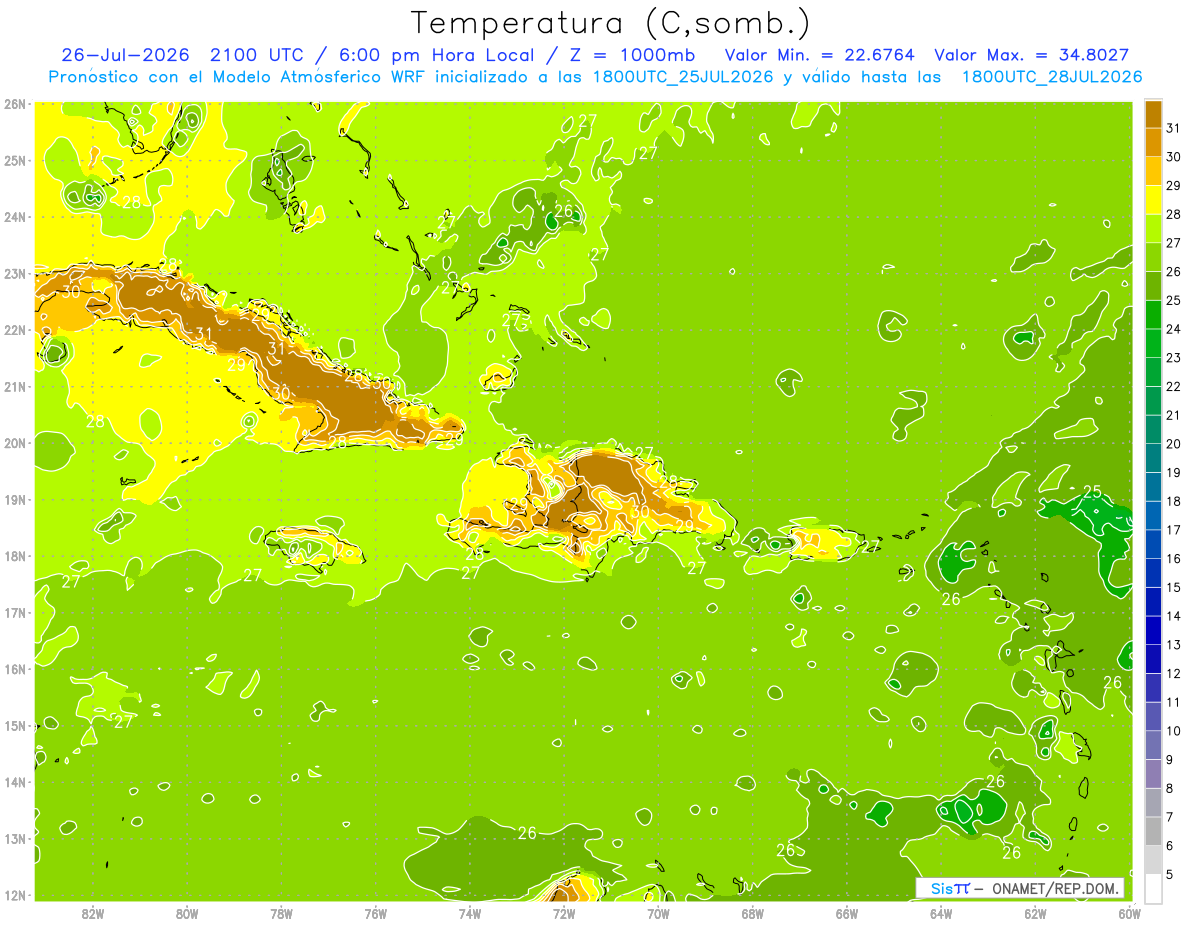This screenshot has width=1200, height=927.
Task: Click the '14N' latitude axis label
Action: pyautogui.click(x=15, y=782)
